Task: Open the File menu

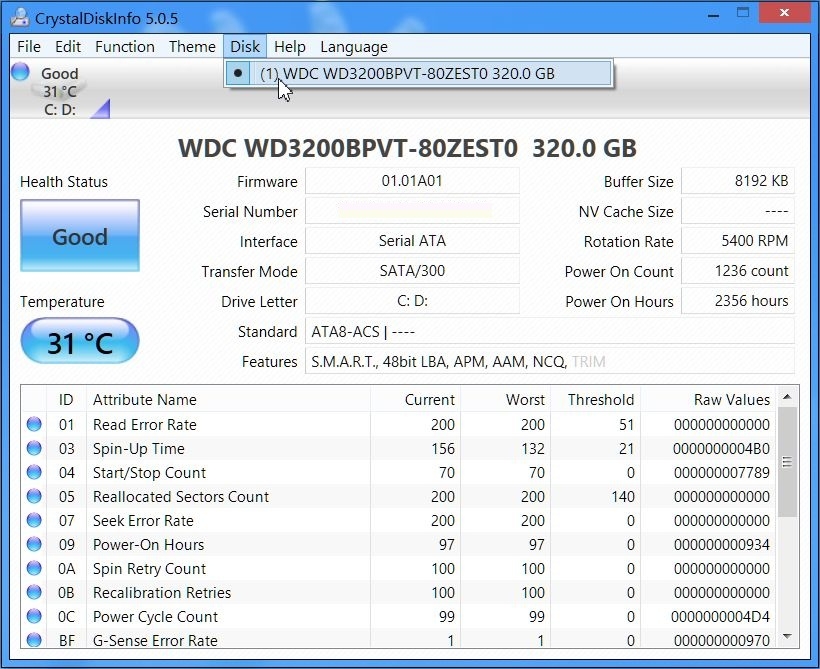Action: 29,47
